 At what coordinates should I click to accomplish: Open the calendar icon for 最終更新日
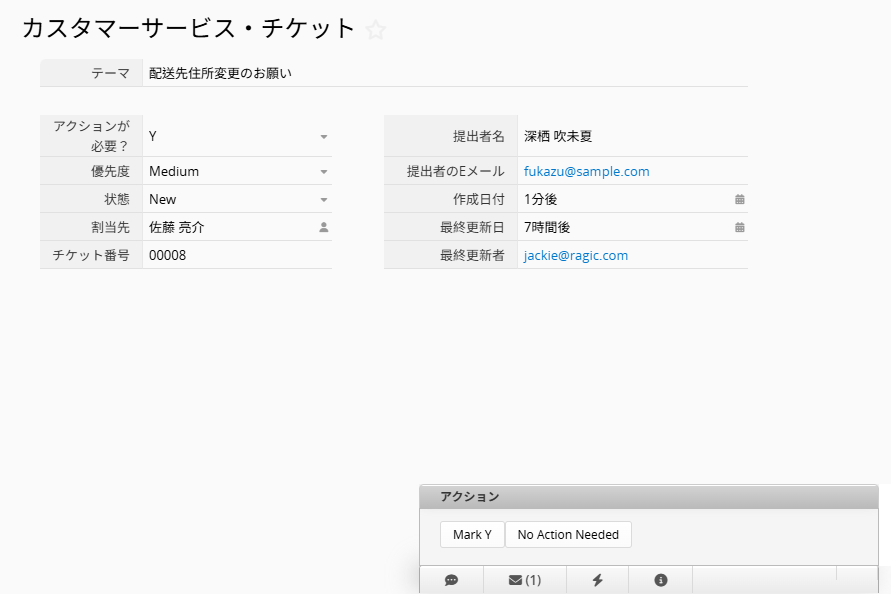[739, 227]
